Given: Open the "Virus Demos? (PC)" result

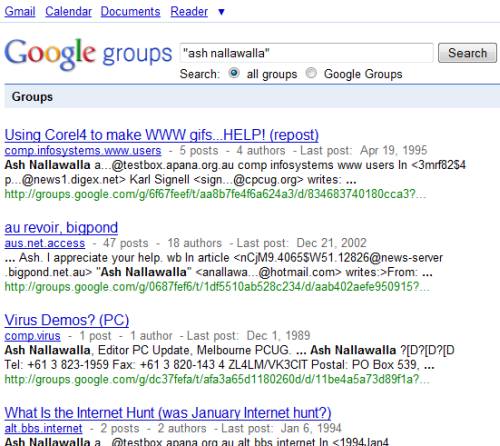Looking at the screenshot, I should tap(67, 320).
